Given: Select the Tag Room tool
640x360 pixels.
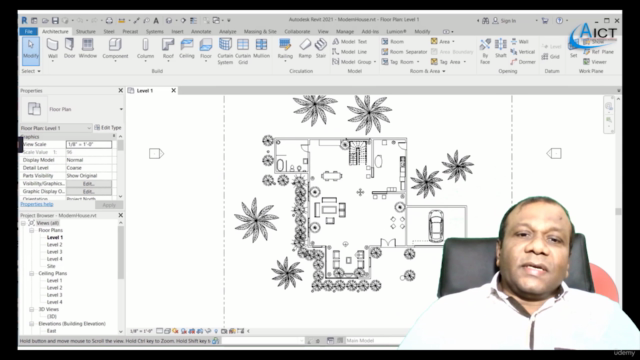Looking at the screenshot, I should (400, 62).
